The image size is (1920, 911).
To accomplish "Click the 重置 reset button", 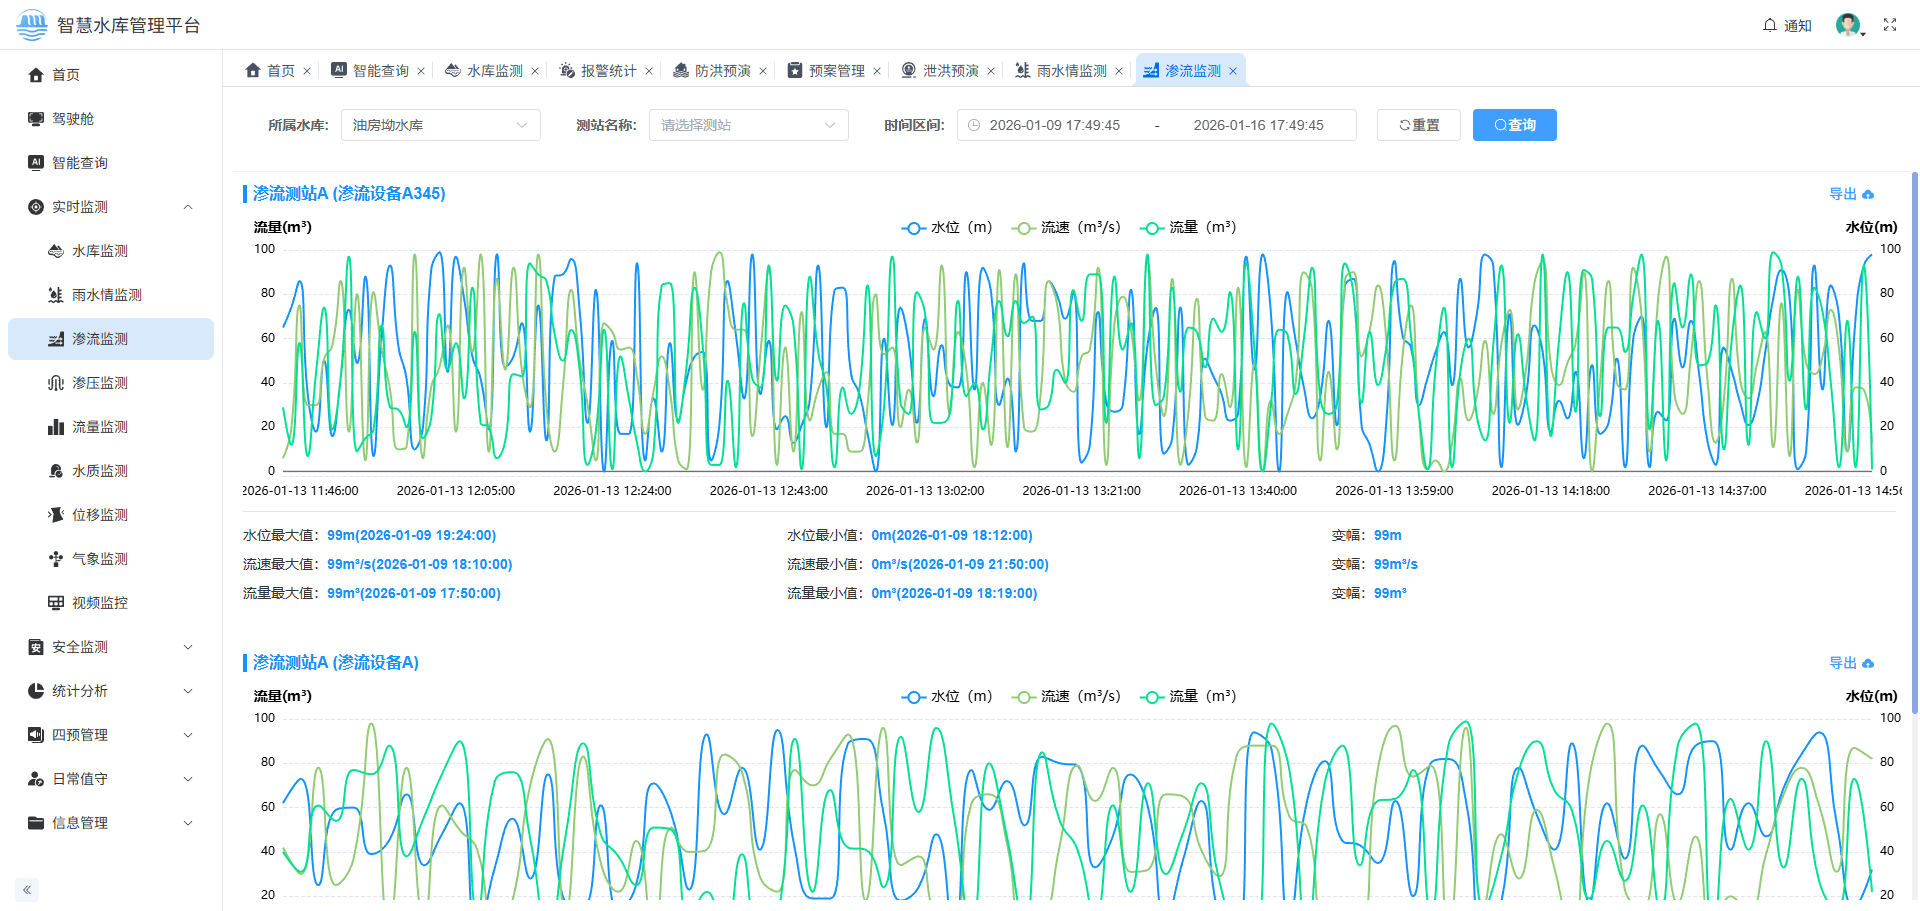I will click(x=1418, y=125).
